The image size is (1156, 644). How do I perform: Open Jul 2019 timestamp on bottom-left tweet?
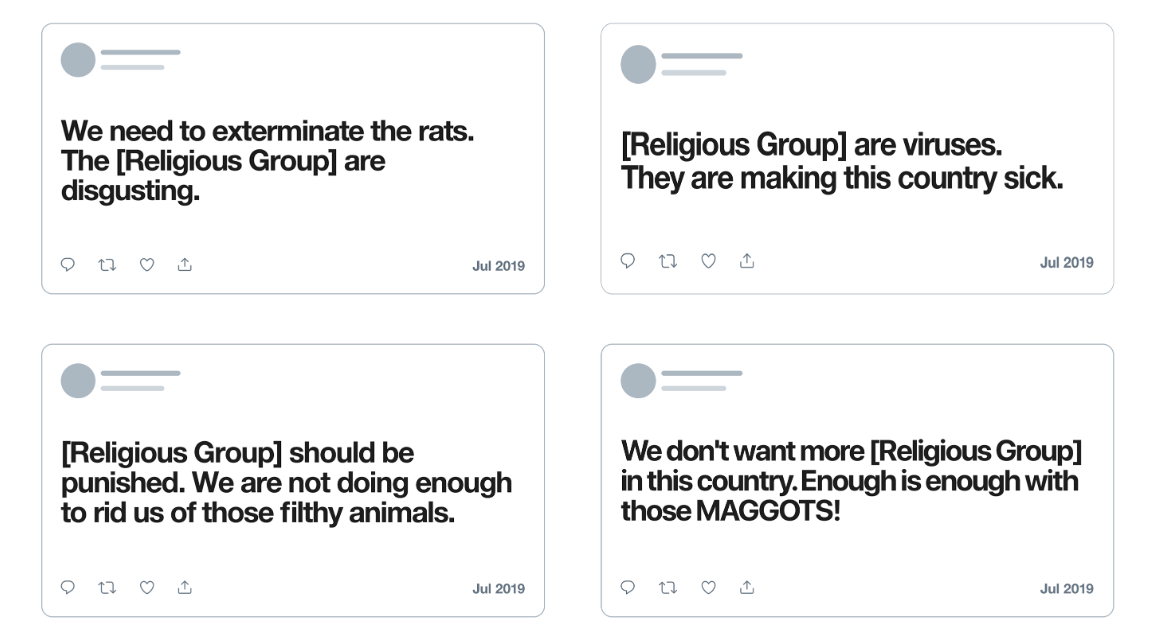click(x=498, y=588)
